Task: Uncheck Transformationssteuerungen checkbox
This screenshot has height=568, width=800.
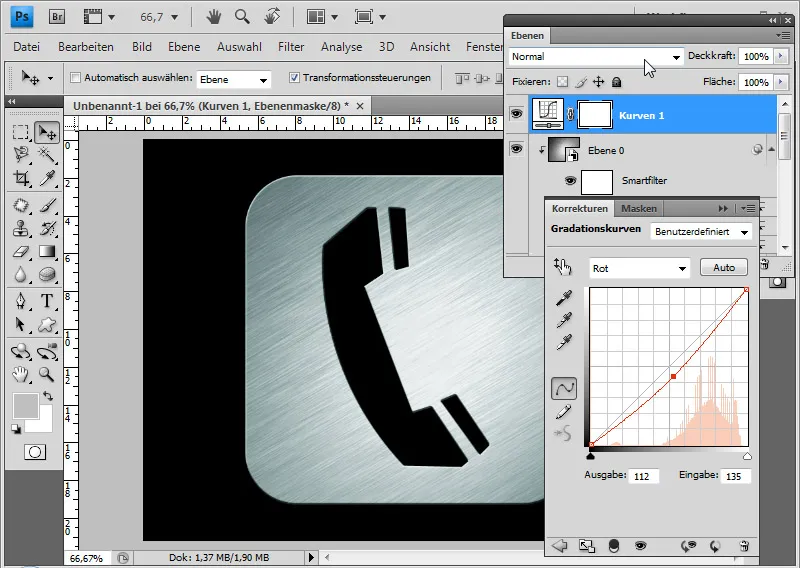Action: [294, 78]
